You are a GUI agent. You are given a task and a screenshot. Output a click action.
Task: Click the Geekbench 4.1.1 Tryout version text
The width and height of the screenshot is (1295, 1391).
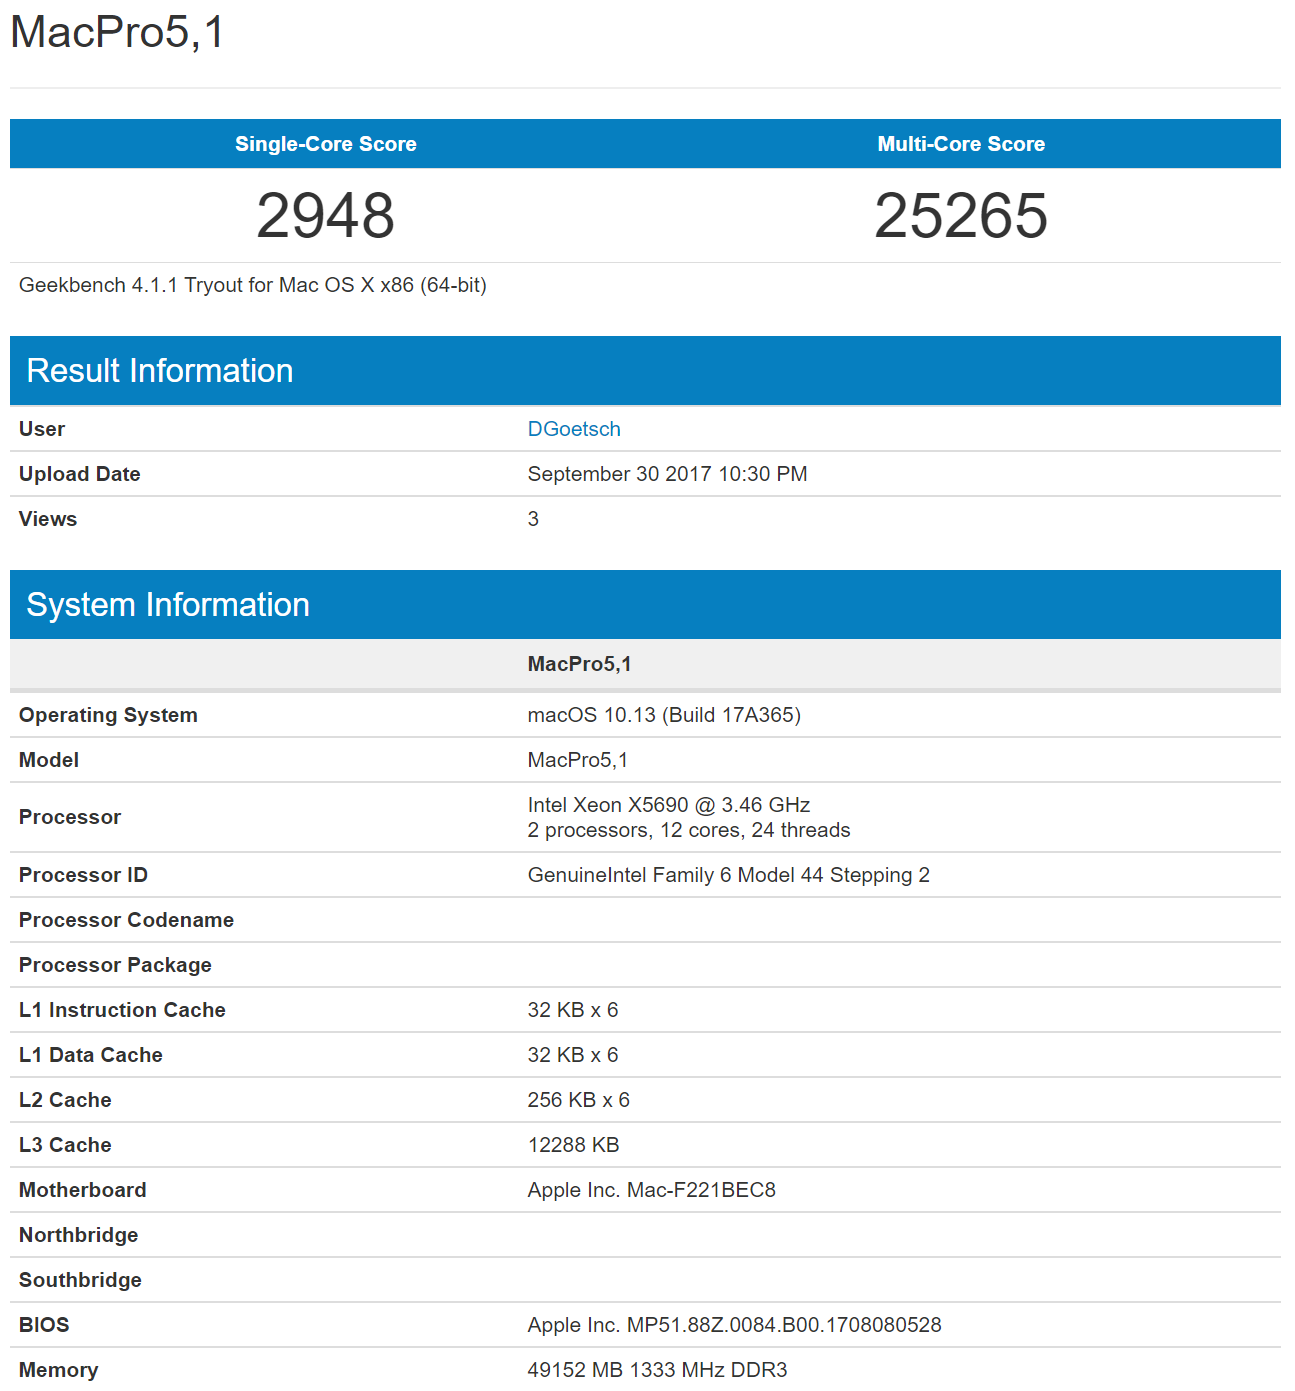(253, 285)
